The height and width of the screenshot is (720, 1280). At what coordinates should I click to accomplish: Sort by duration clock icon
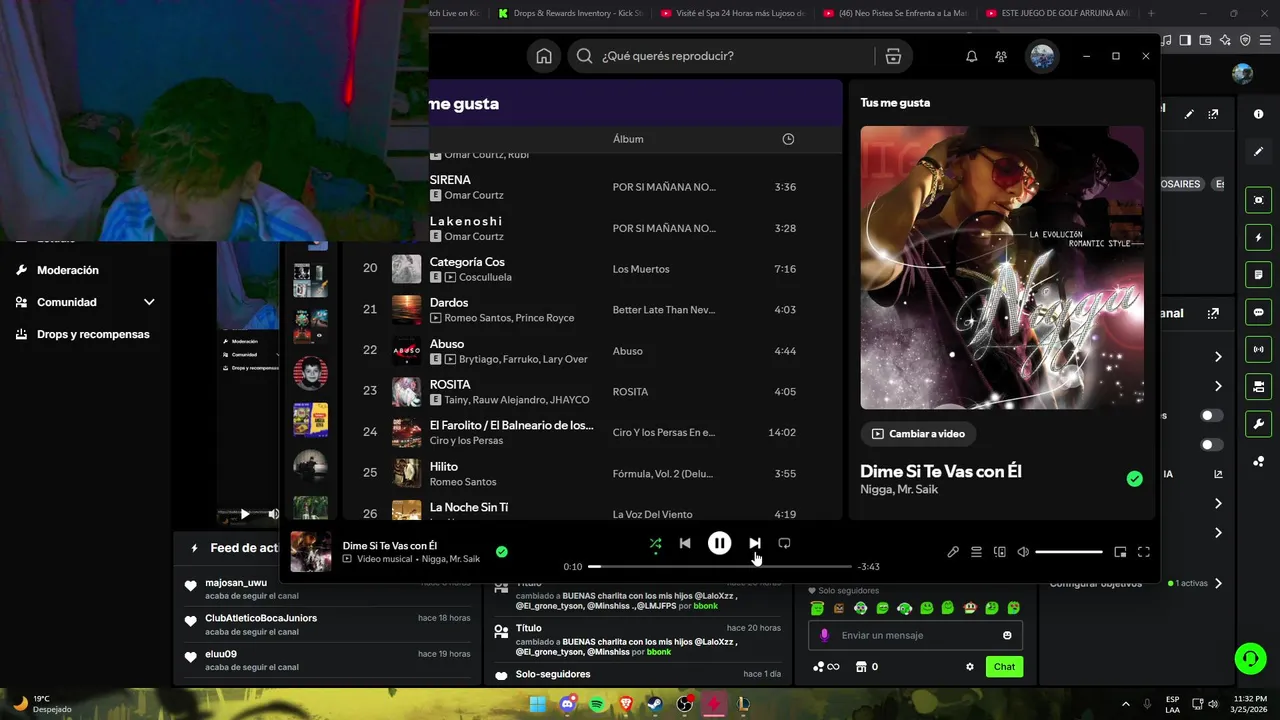click(x=788, y=139)
